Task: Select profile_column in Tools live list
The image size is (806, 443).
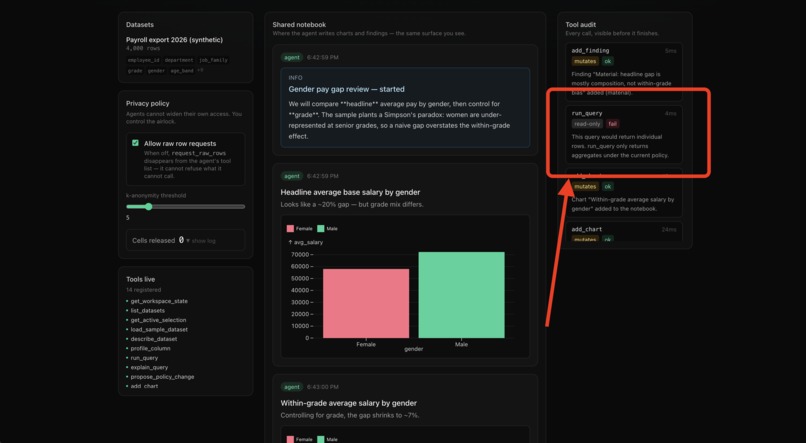Action: click(x=150, y=348)
